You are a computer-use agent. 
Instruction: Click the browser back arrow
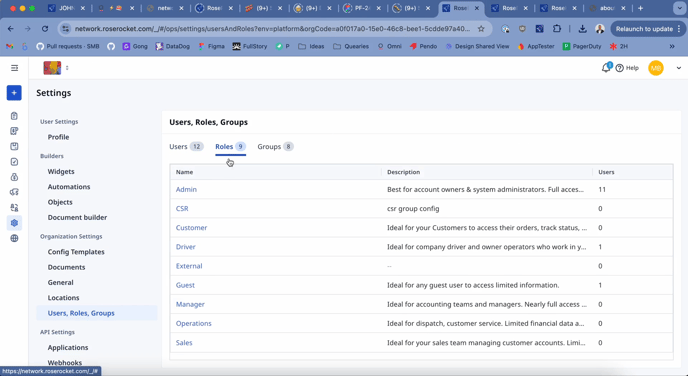(x=11, y=29)
